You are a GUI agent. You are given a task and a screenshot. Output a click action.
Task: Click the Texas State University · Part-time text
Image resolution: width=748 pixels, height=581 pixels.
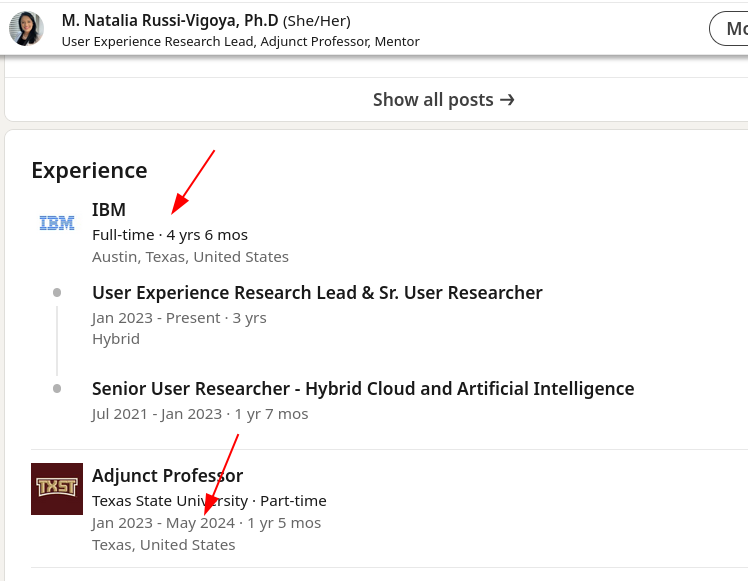pyautogui.click(x=209, y=501)
